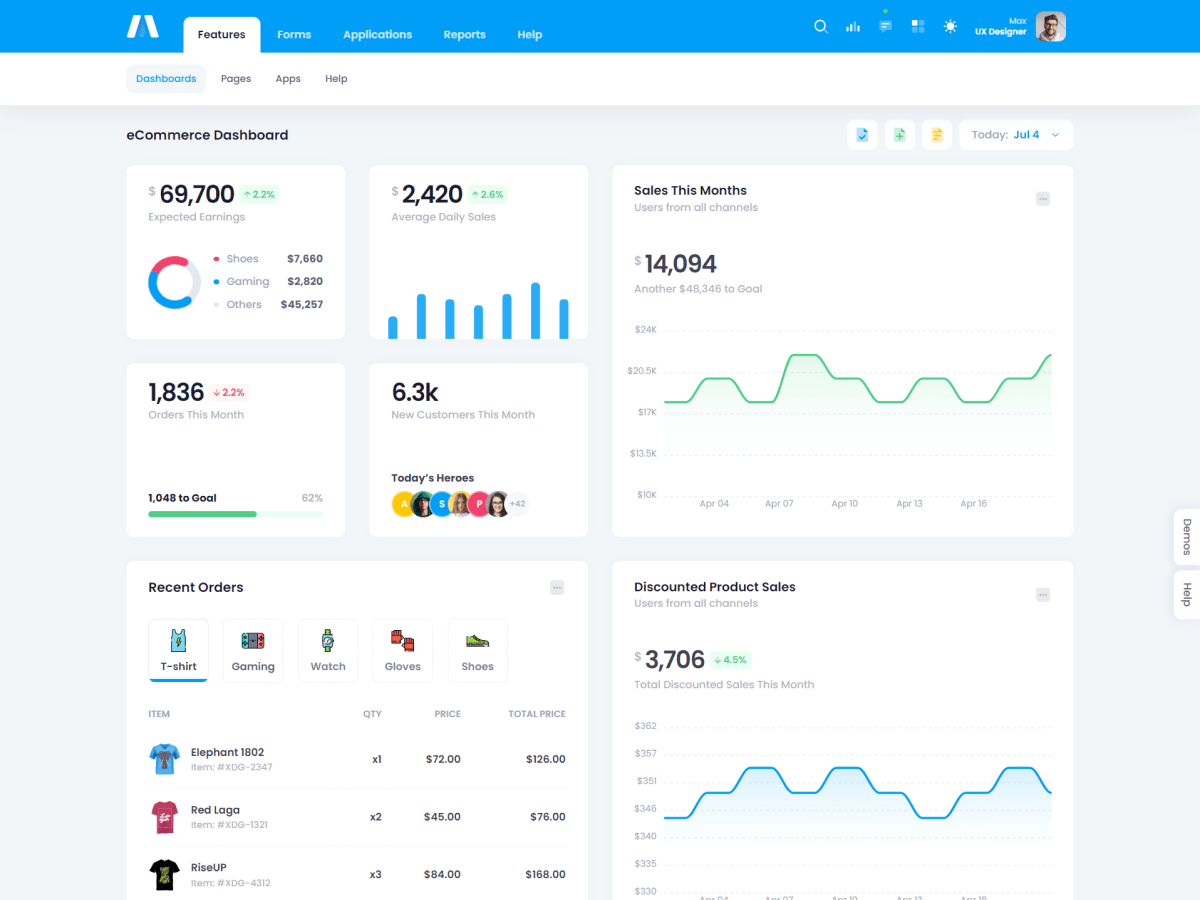Screen dimensions: 1200x900
Task: Click the green add document icon
Action: pos(899,135)
